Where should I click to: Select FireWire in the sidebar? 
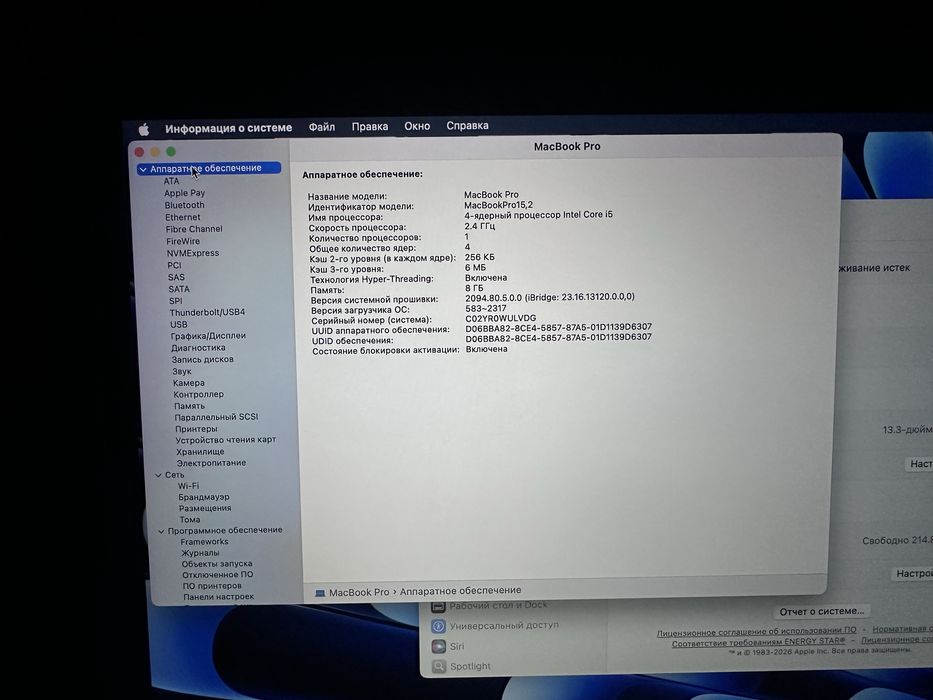click(x=183, y=241)
